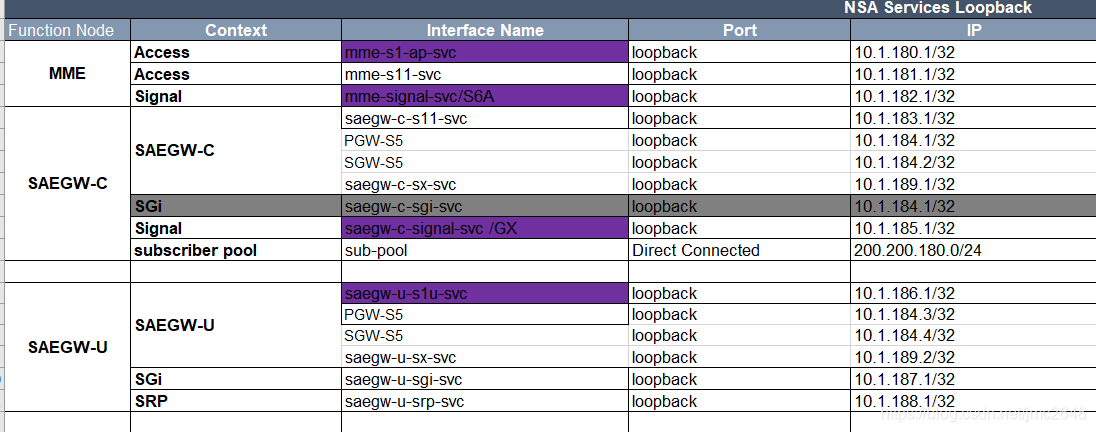This screenshot has height=432, width=1096.
Task: Select the mme-signal-svc/S6A cell
Action: tap(485, 96)
